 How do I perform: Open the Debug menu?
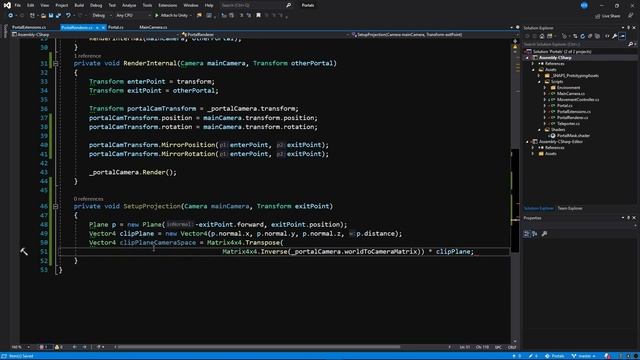coord(96,5)
